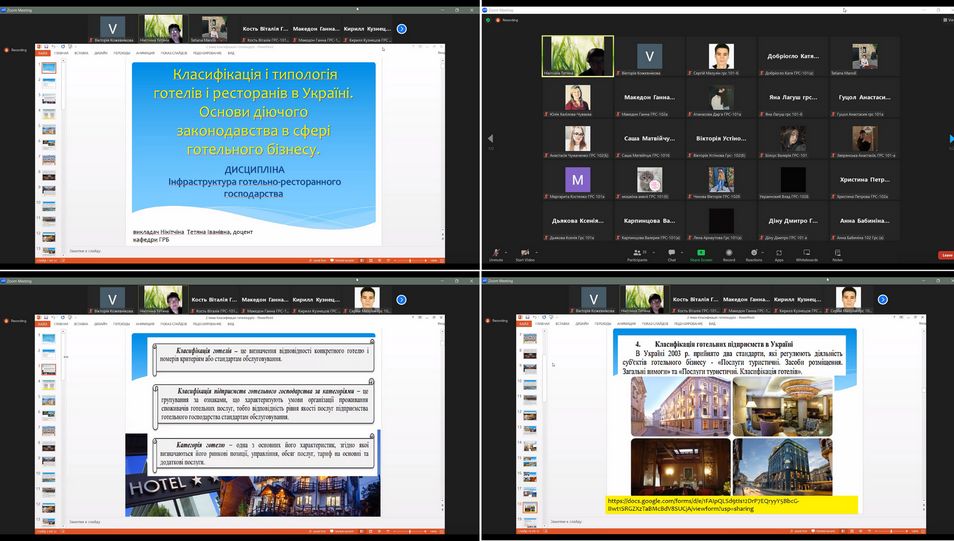Click 'Кирилл Кузнец...' tile in title-slide window strip
The image size is (954, 541).
coord(366,30)
